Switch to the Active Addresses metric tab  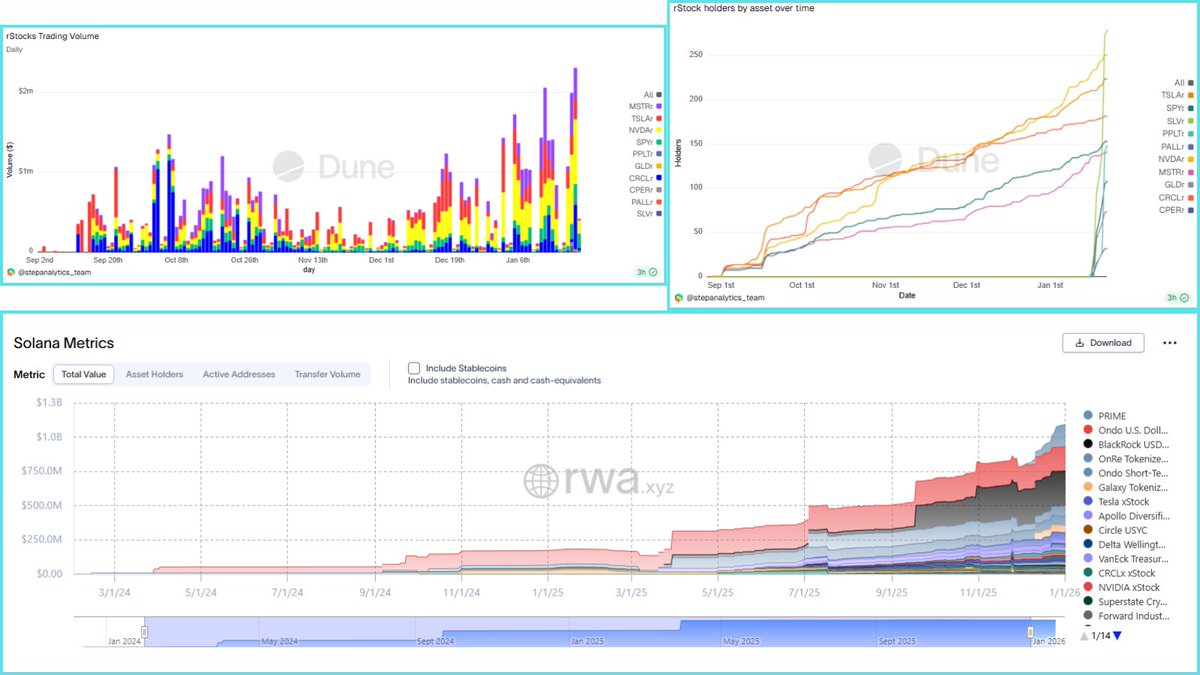239,374
